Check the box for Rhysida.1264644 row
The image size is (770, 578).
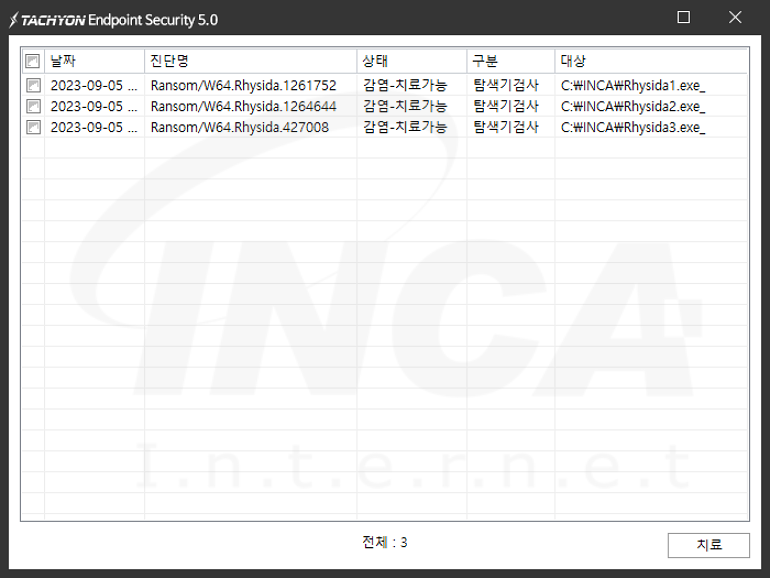(x=33, y=106)
